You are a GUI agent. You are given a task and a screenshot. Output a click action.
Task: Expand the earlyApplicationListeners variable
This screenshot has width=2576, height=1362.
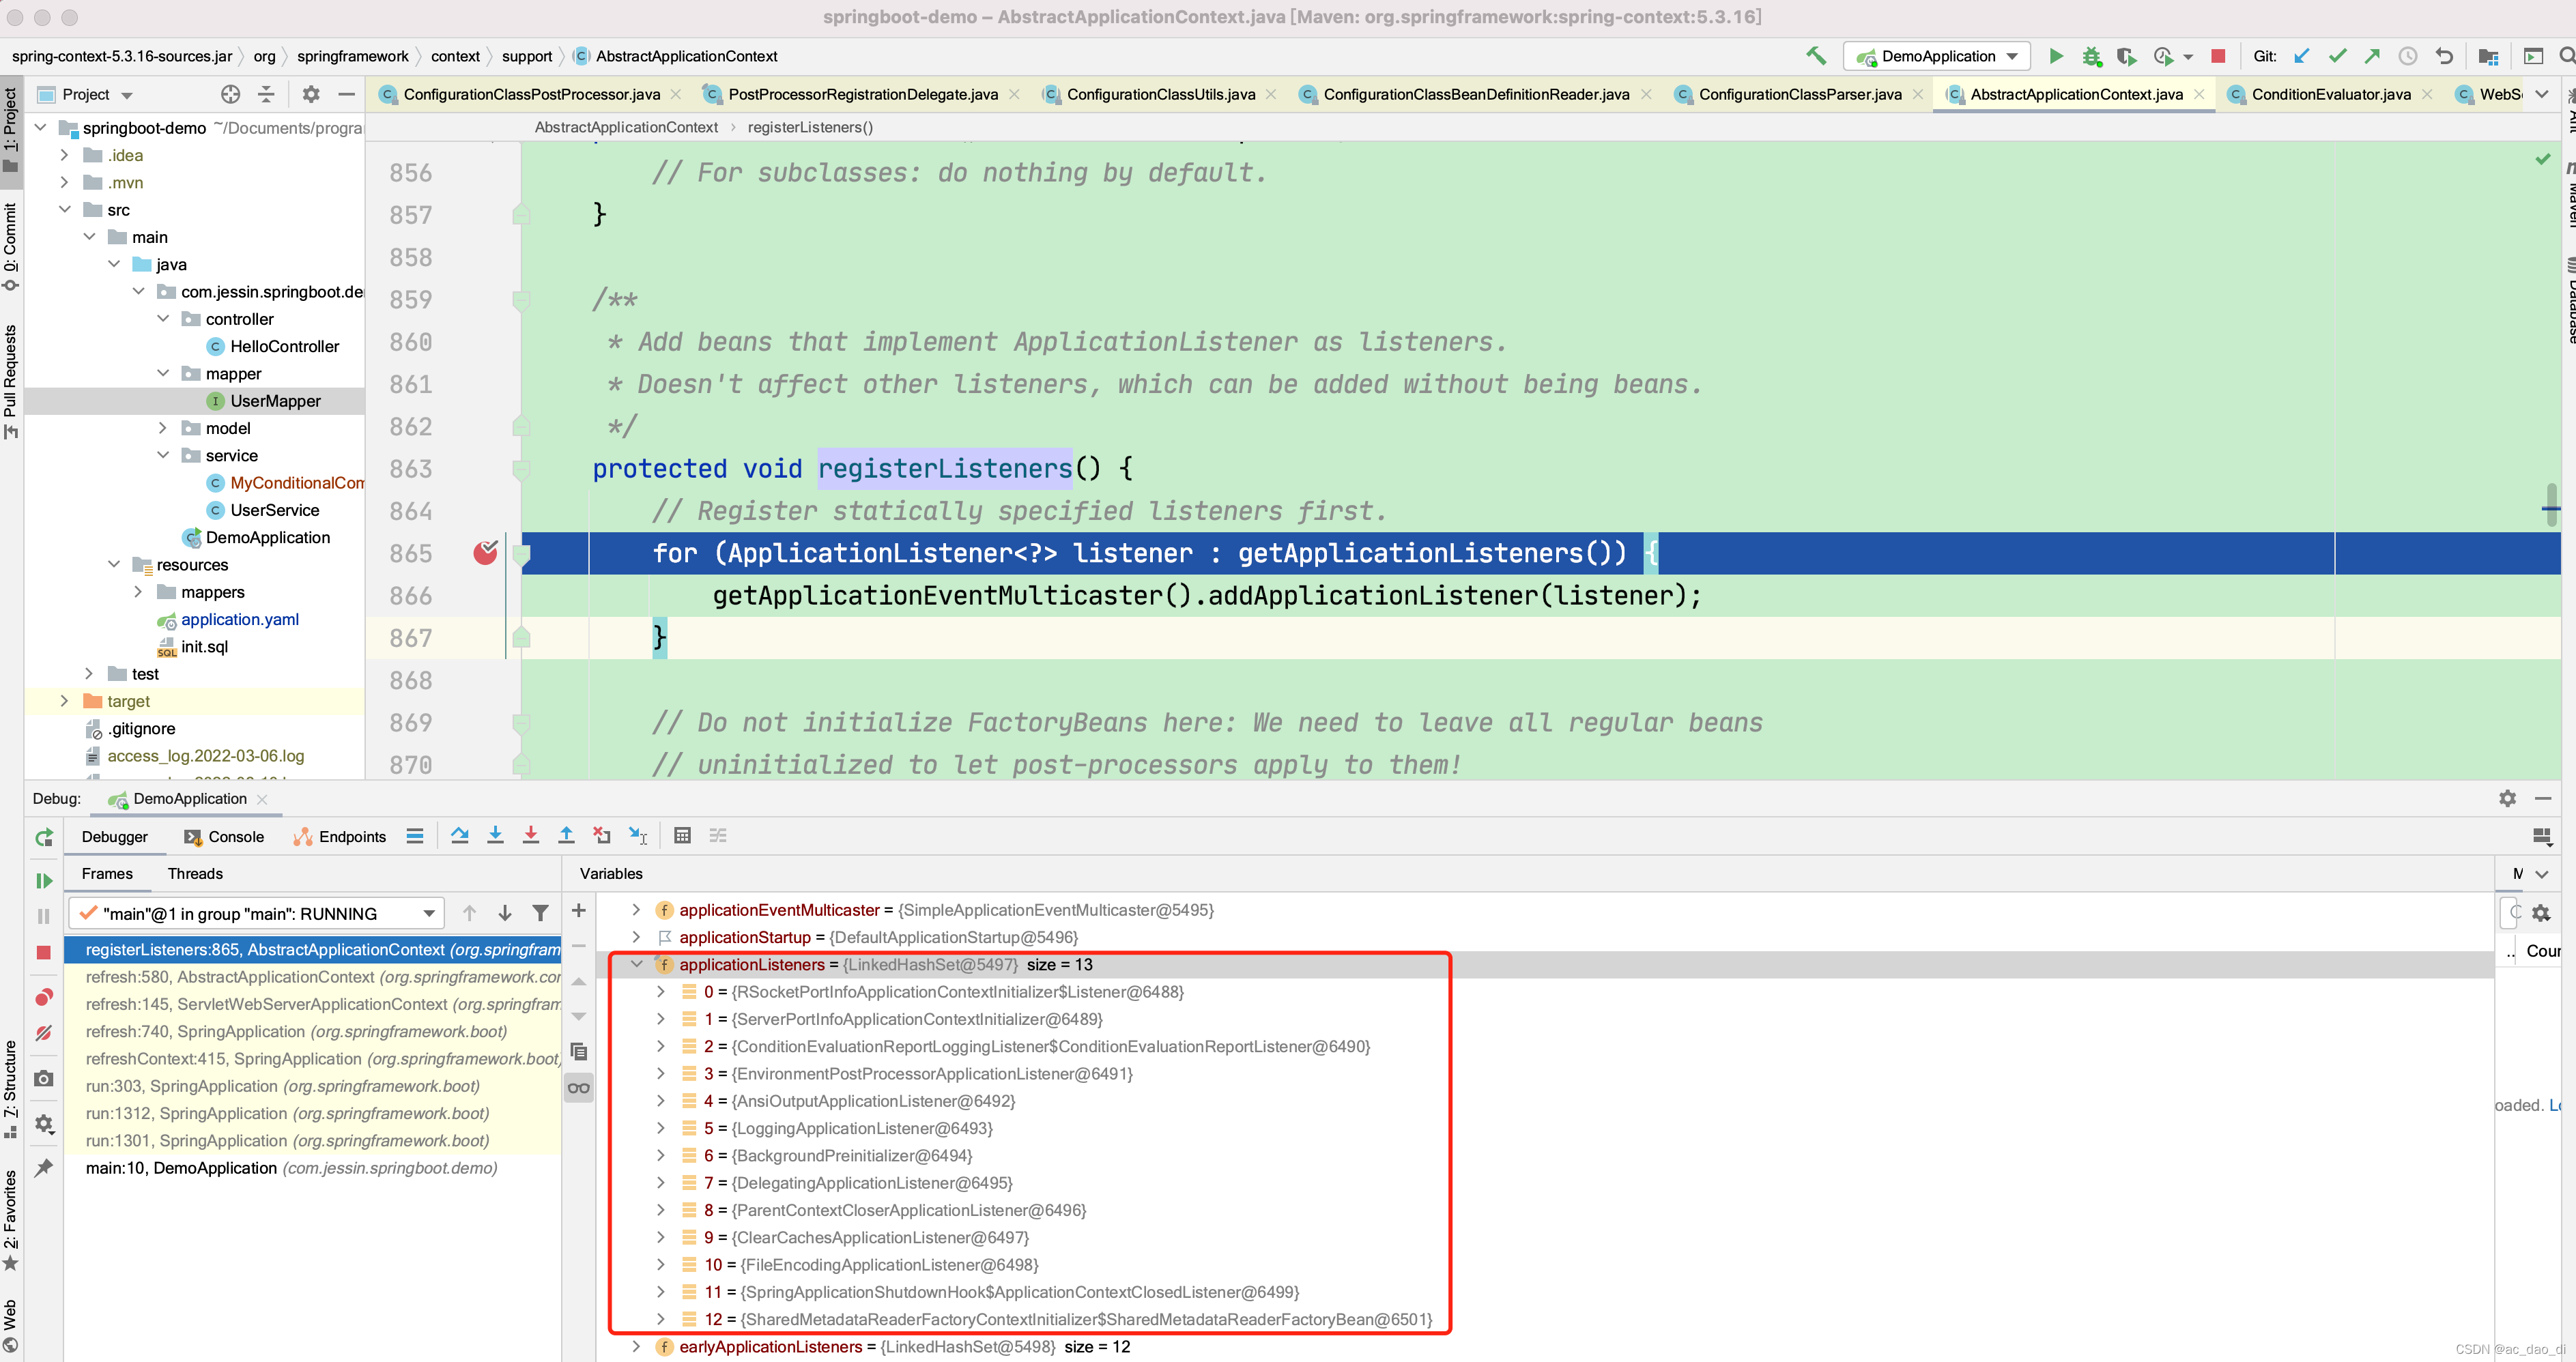(636, 1346)
